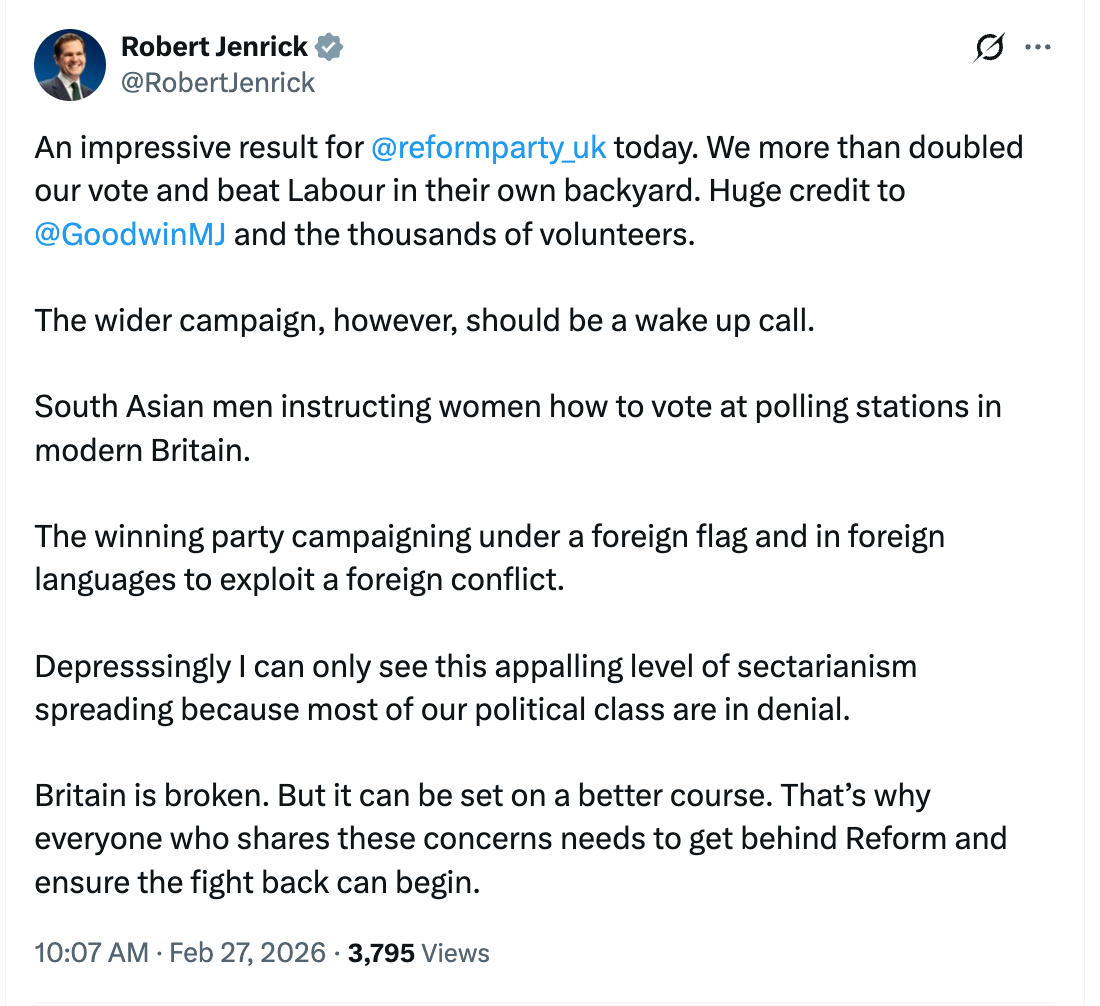Click the "wake up call" sentence

(425, 322)
